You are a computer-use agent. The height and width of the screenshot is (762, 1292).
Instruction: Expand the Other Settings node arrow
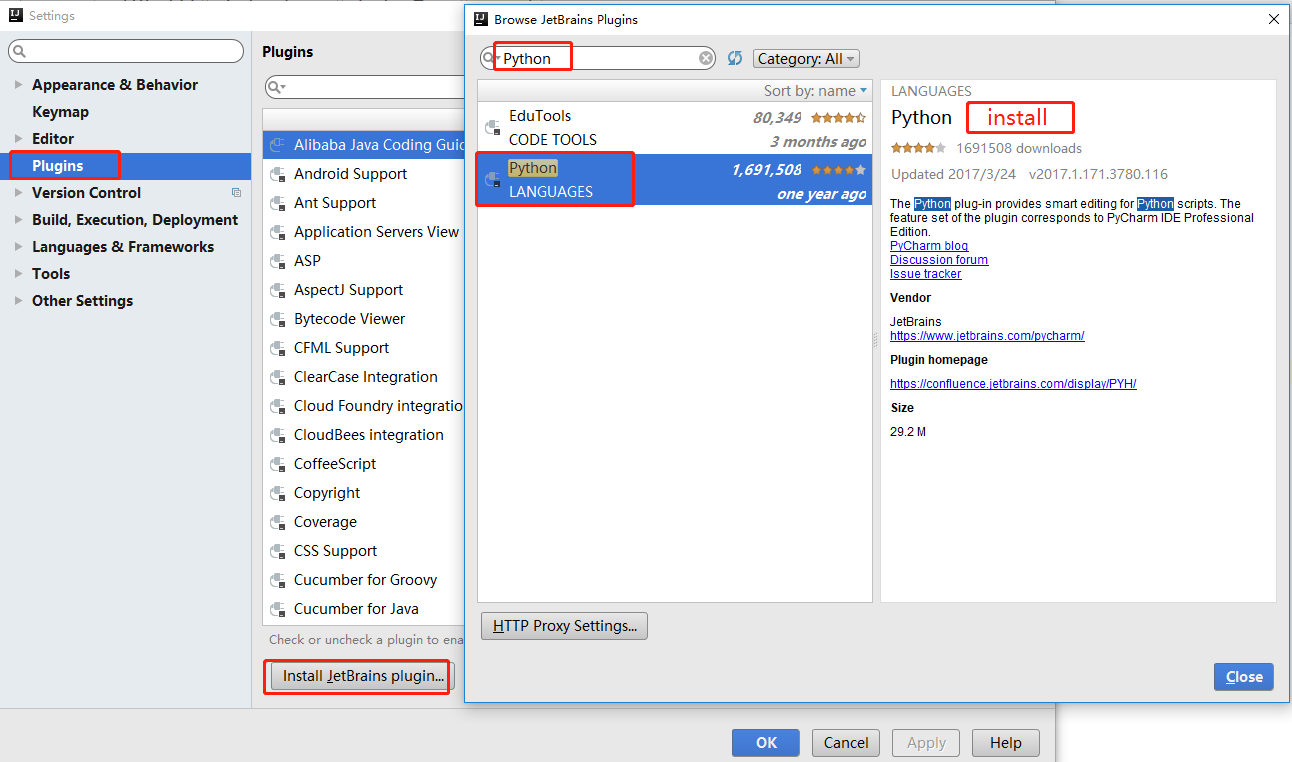(18, 301)
